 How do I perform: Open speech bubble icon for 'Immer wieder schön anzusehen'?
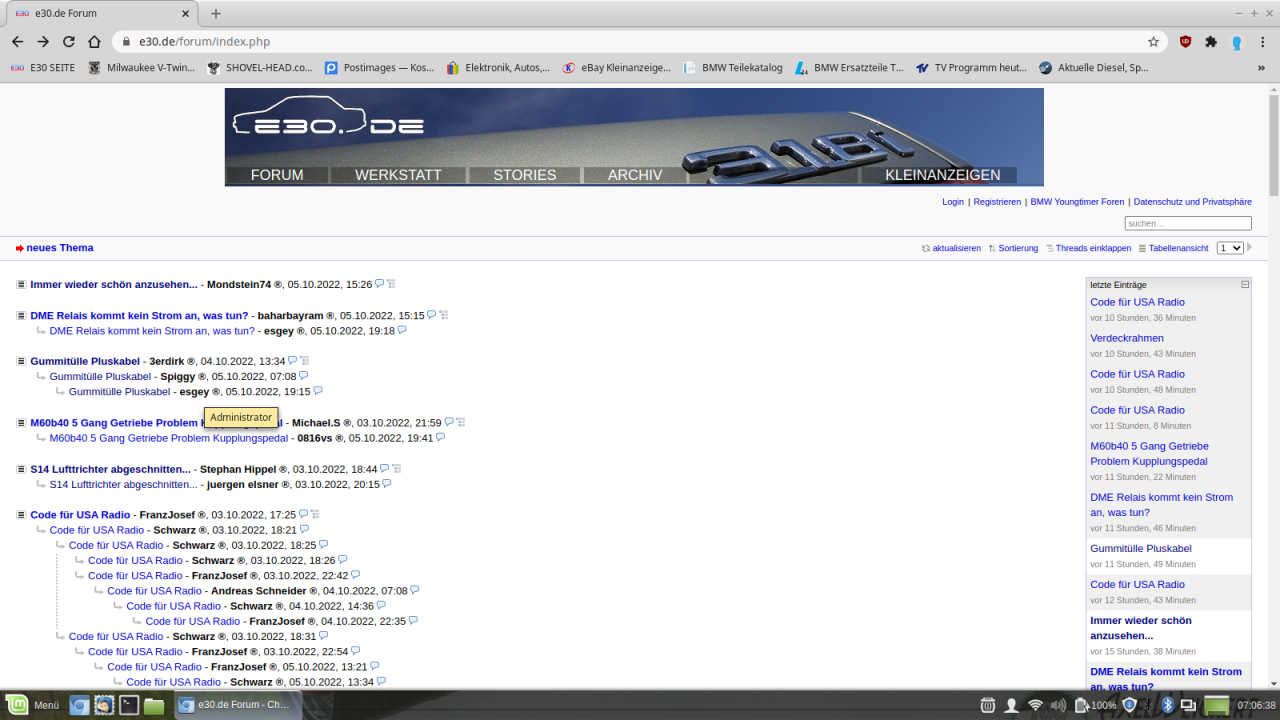tap(380, 284)
